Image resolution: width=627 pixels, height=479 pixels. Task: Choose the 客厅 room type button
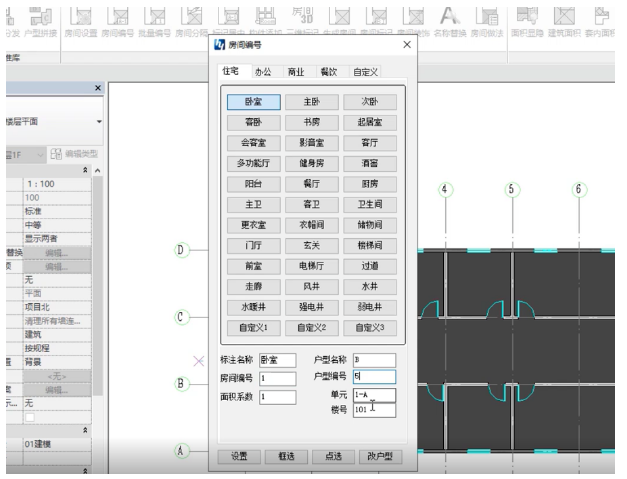370,143
